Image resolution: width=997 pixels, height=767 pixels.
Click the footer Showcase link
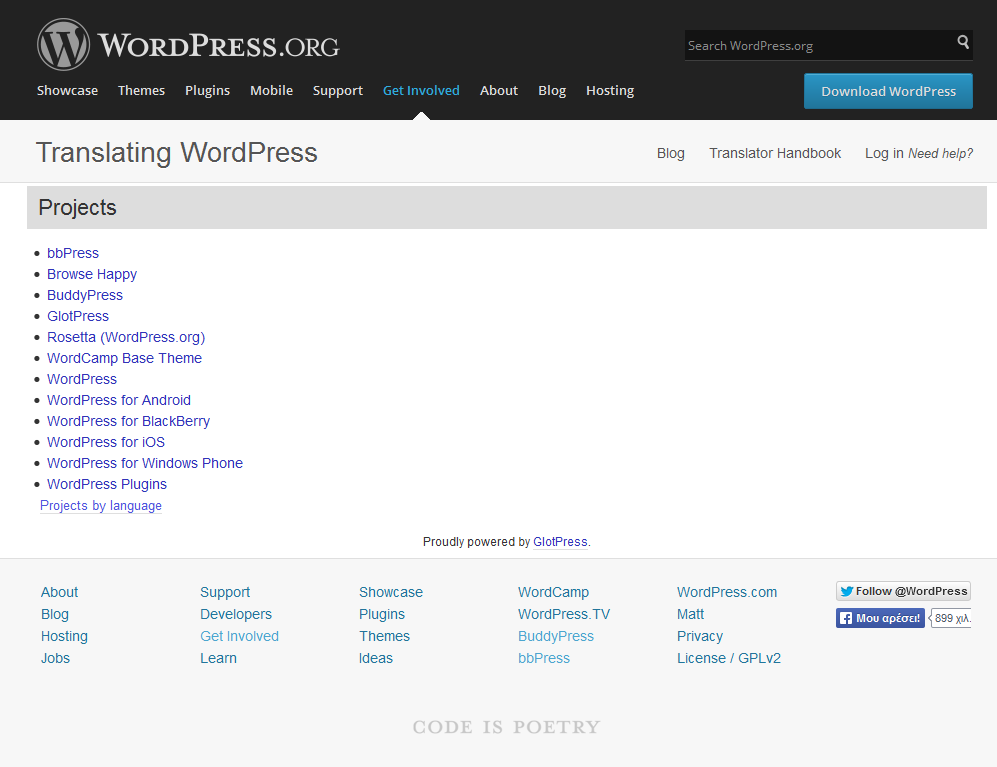[391, 592]
